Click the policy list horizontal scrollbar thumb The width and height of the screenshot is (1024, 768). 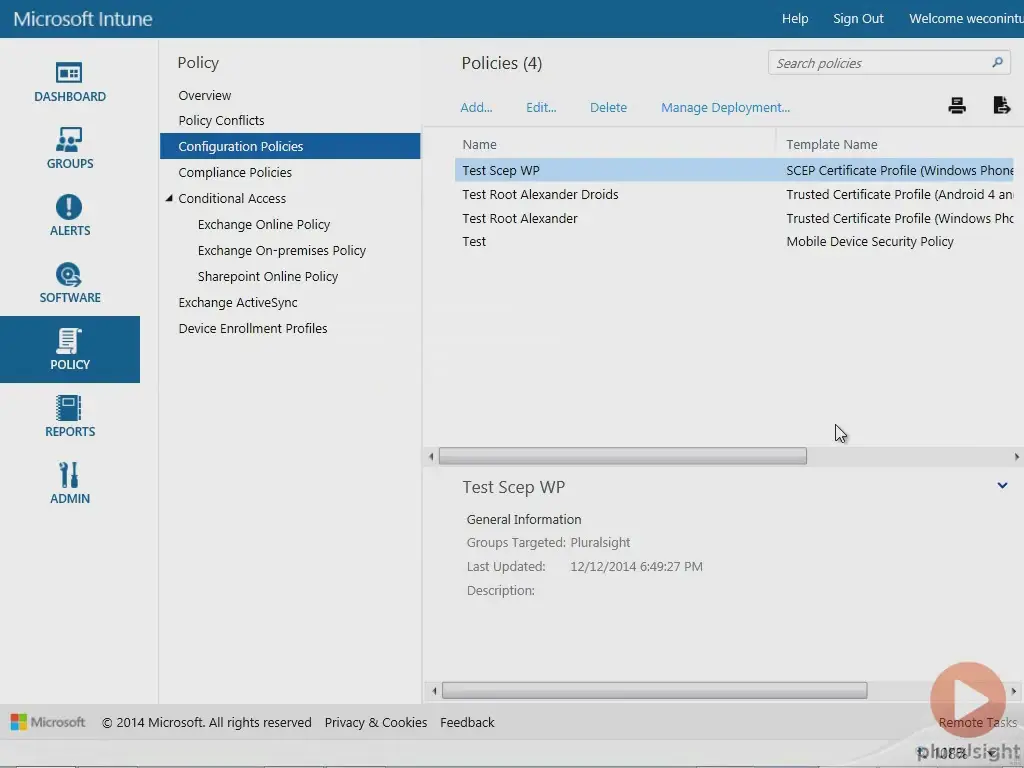(622, 456)
